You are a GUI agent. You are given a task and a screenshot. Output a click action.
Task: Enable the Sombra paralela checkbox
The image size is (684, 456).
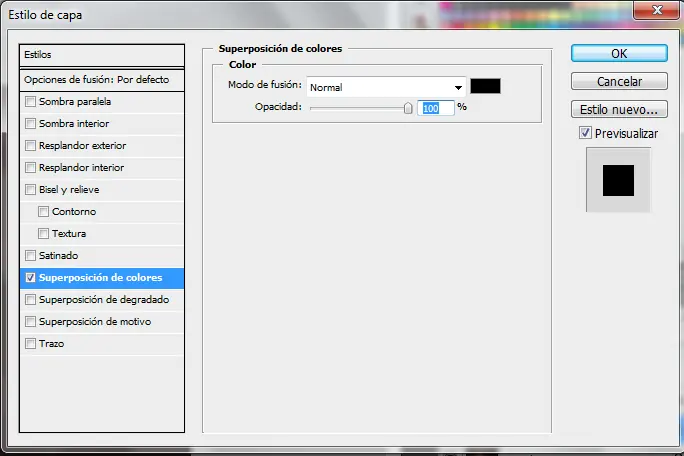point(30,102)
